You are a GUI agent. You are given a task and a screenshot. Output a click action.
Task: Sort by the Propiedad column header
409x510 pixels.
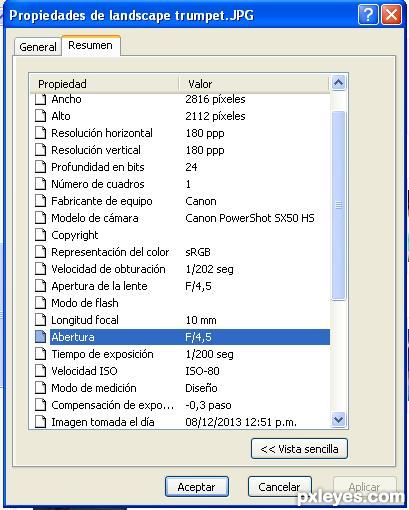point(104,84)
